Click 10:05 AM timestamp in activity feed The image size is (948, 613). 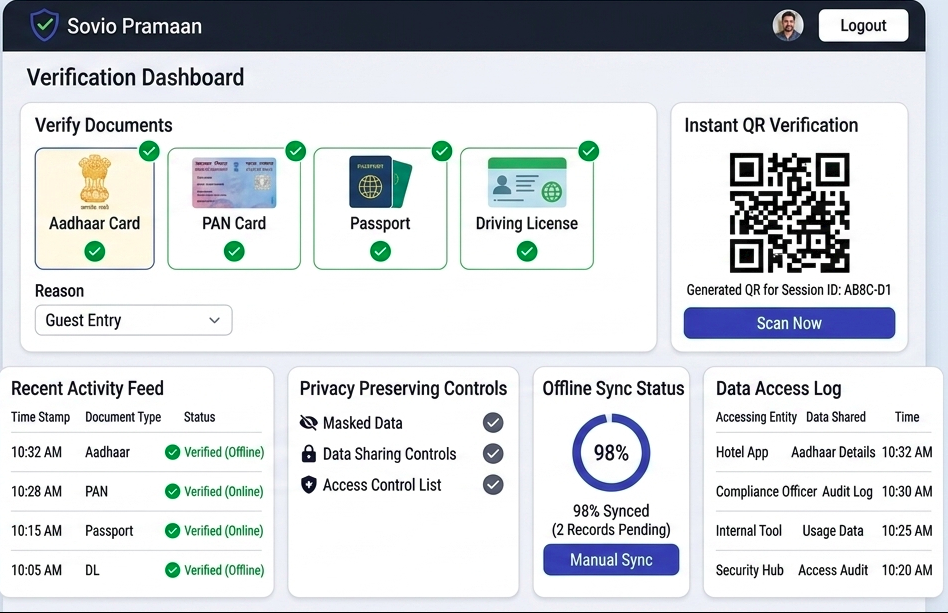click(36, 570)
